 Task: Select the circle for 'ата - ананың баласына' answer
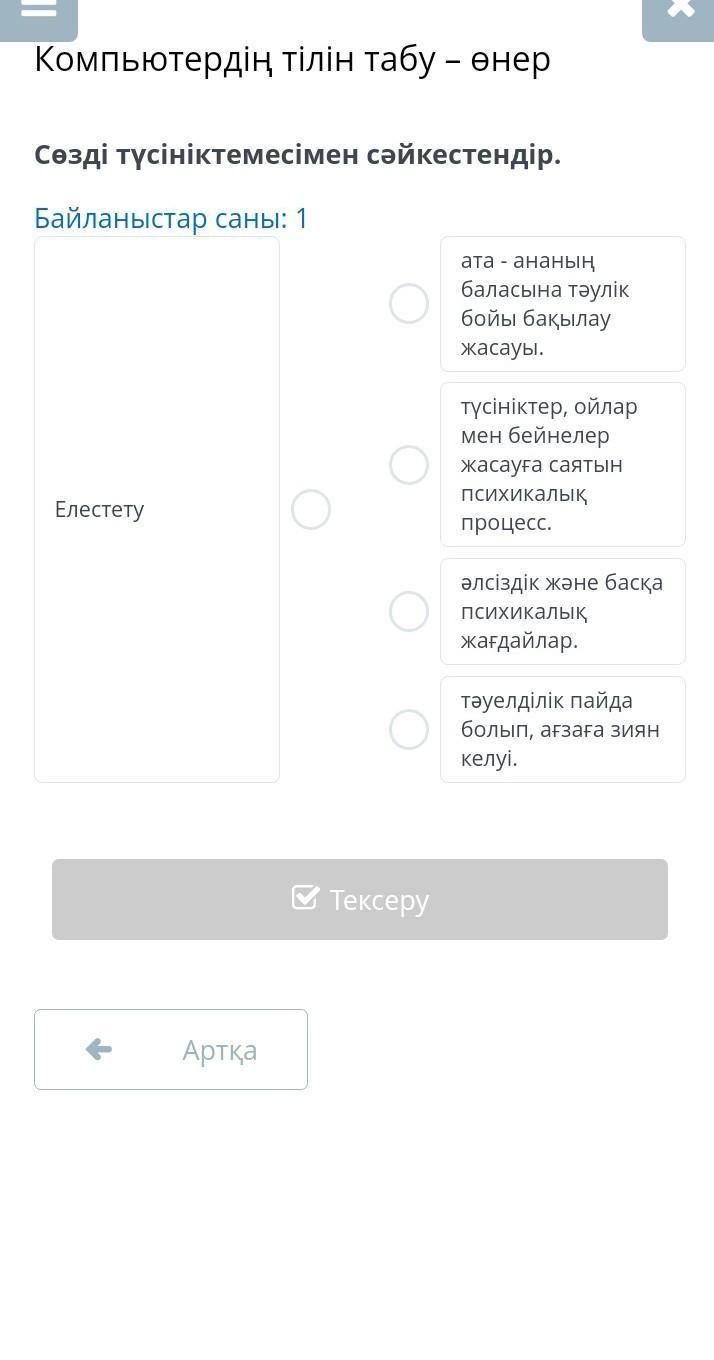409,304
